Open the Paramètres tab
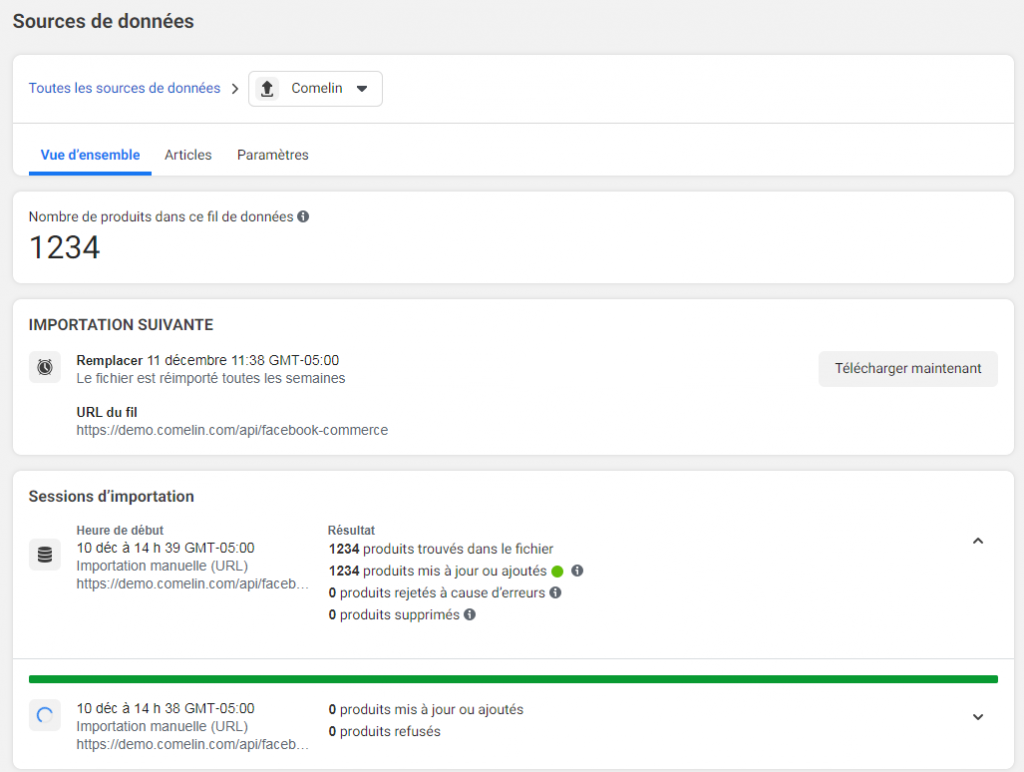The width and height of the screenshot is (1024, 772). pos(272,155)
